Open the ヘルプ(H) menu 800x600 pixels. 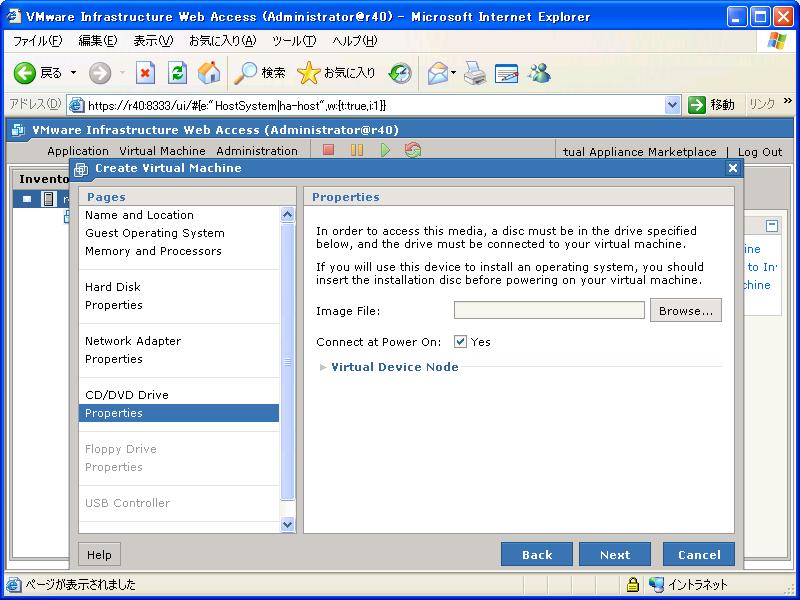[355, 41]
